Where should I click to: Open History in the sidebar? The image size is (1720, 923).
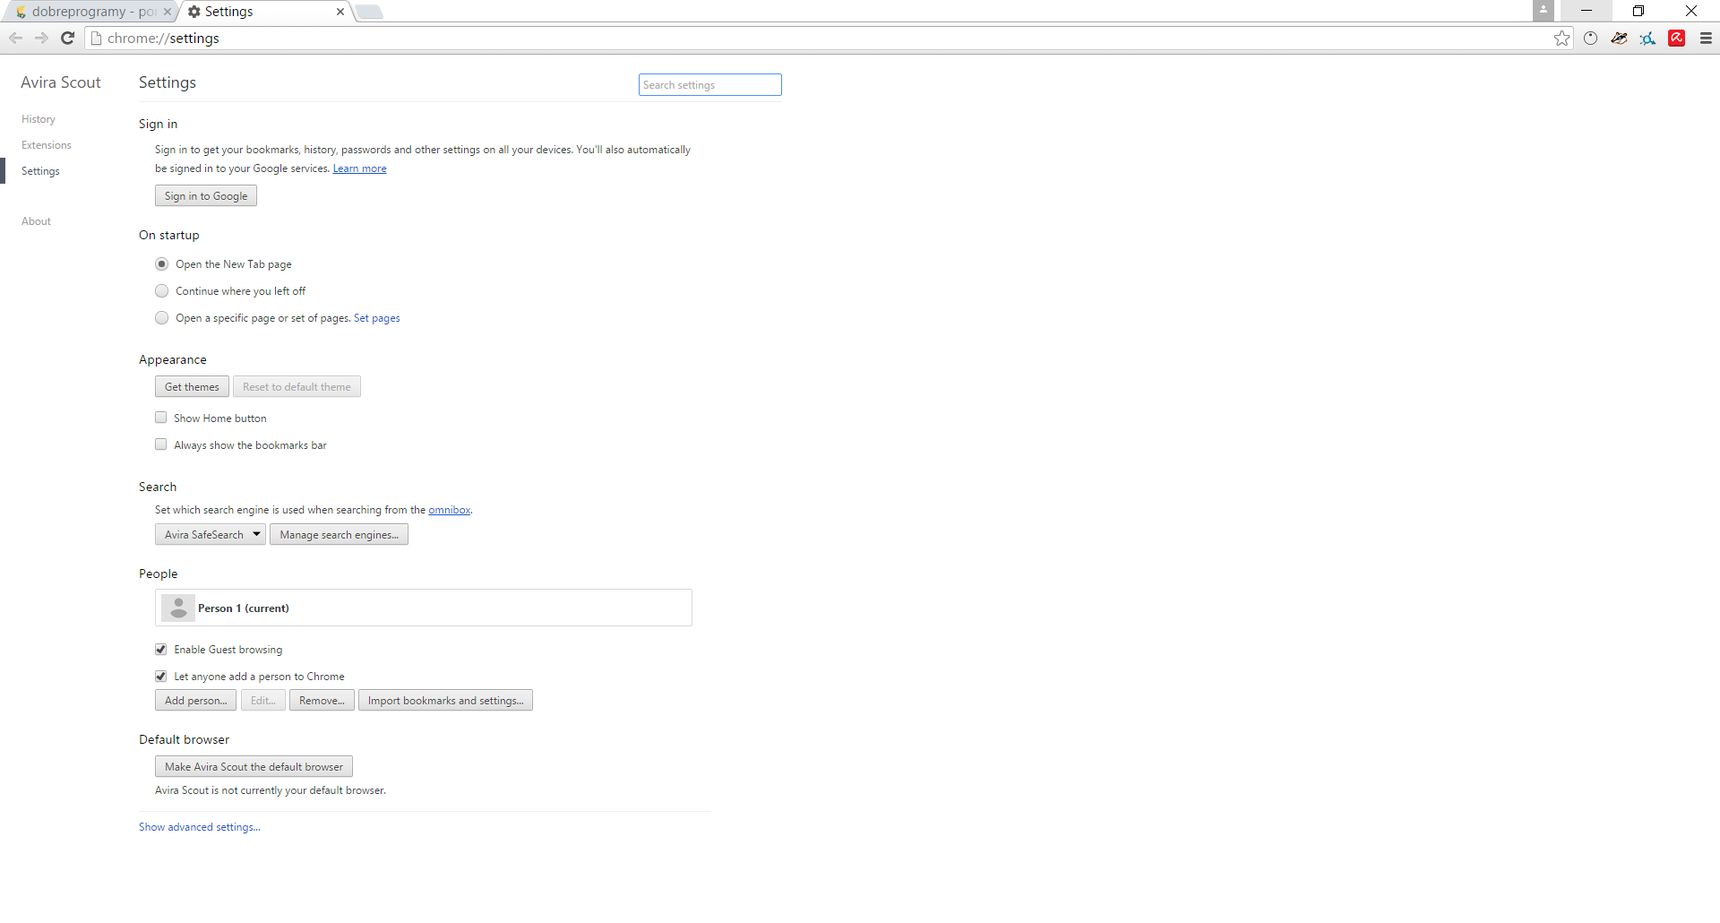tap(38, 119)
